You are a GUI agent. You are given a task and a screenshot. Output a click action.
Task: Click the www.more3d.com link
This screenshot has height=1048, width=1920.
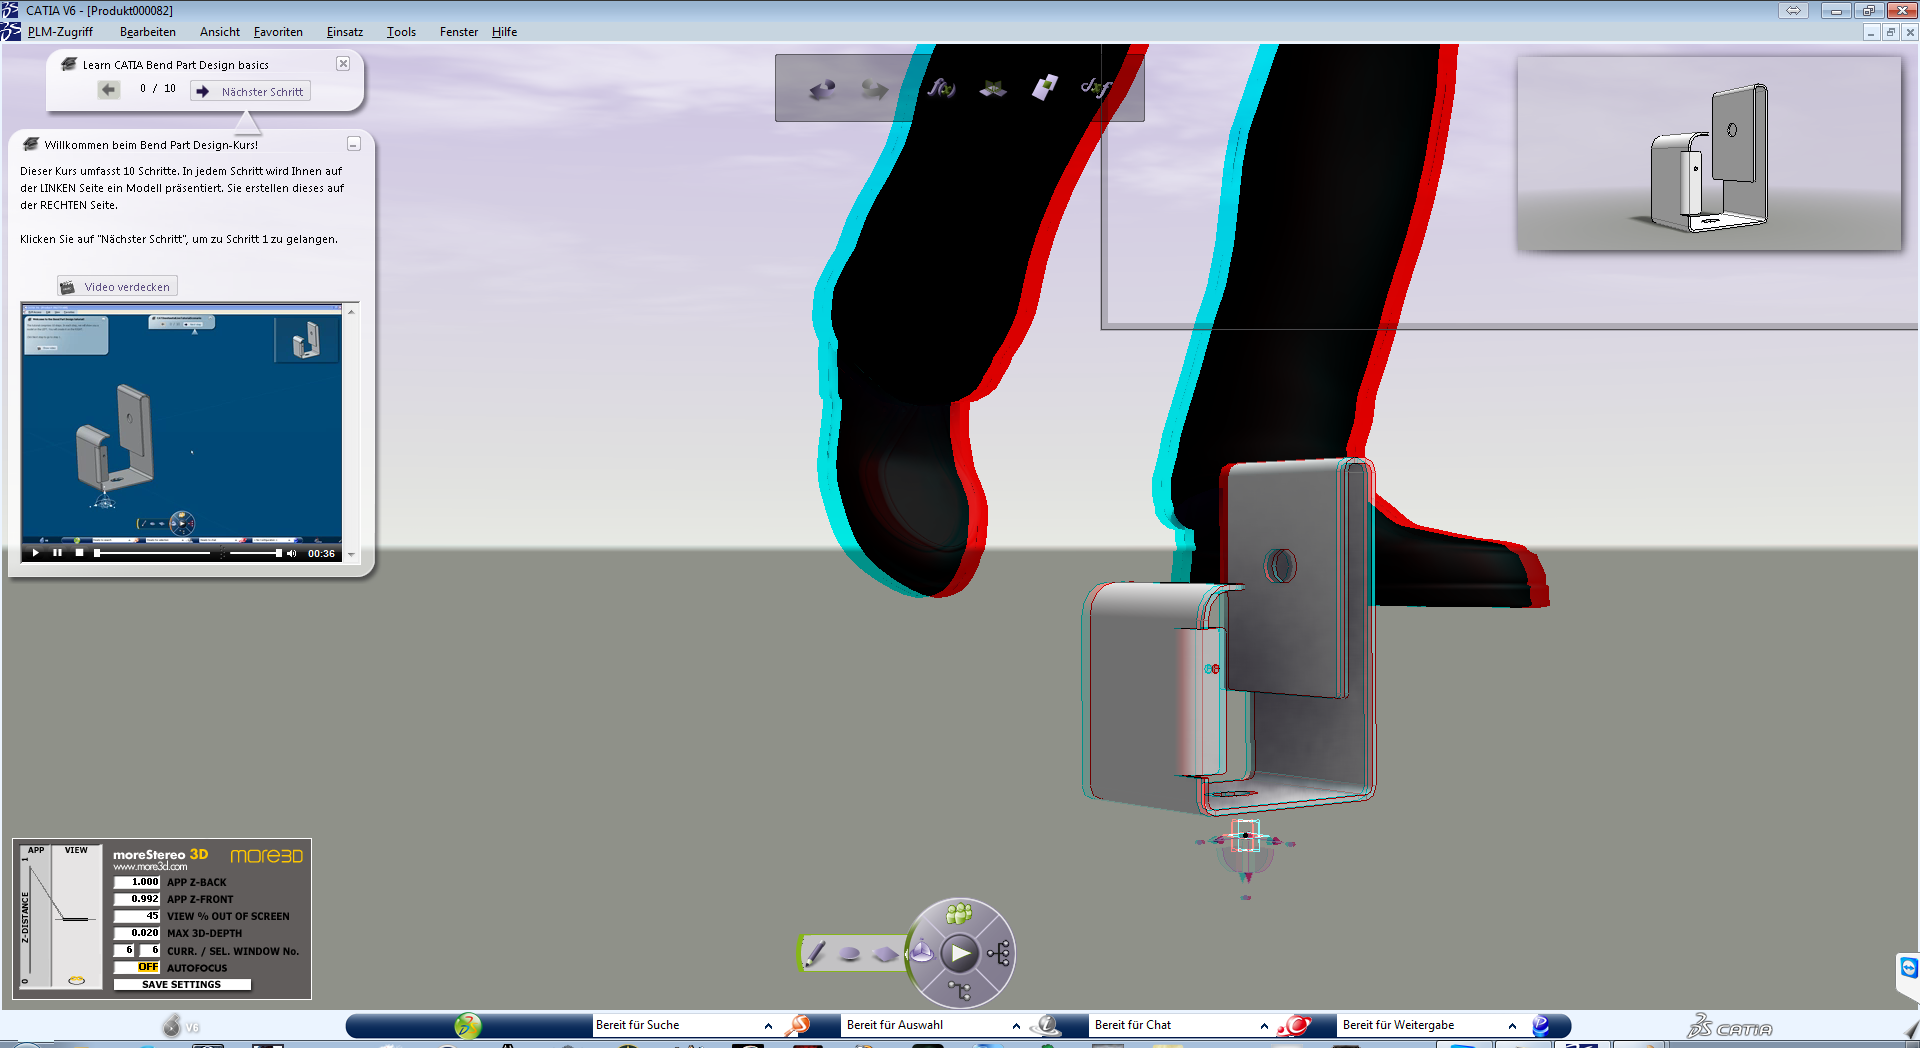click(x=150, y=867)
